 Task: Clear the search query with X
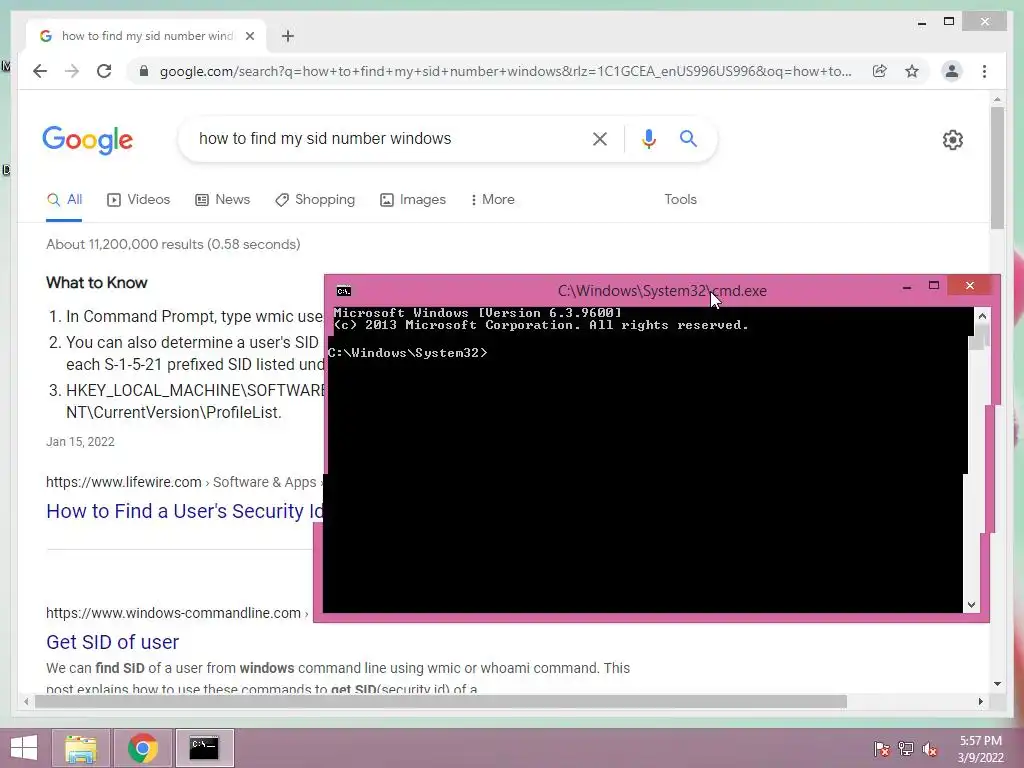tap(600, 138)
